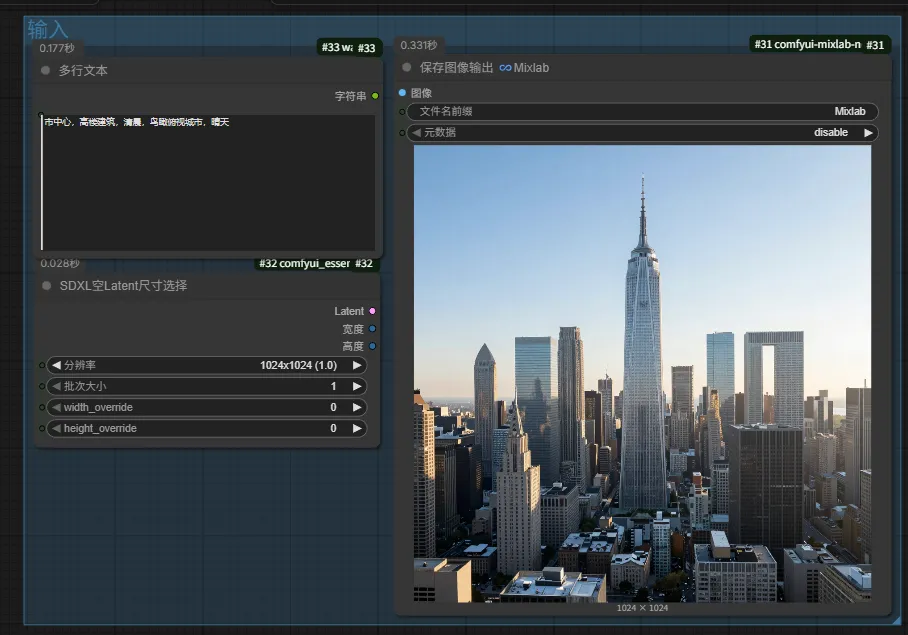Increase height_override with the right arrow

[357, 428]
